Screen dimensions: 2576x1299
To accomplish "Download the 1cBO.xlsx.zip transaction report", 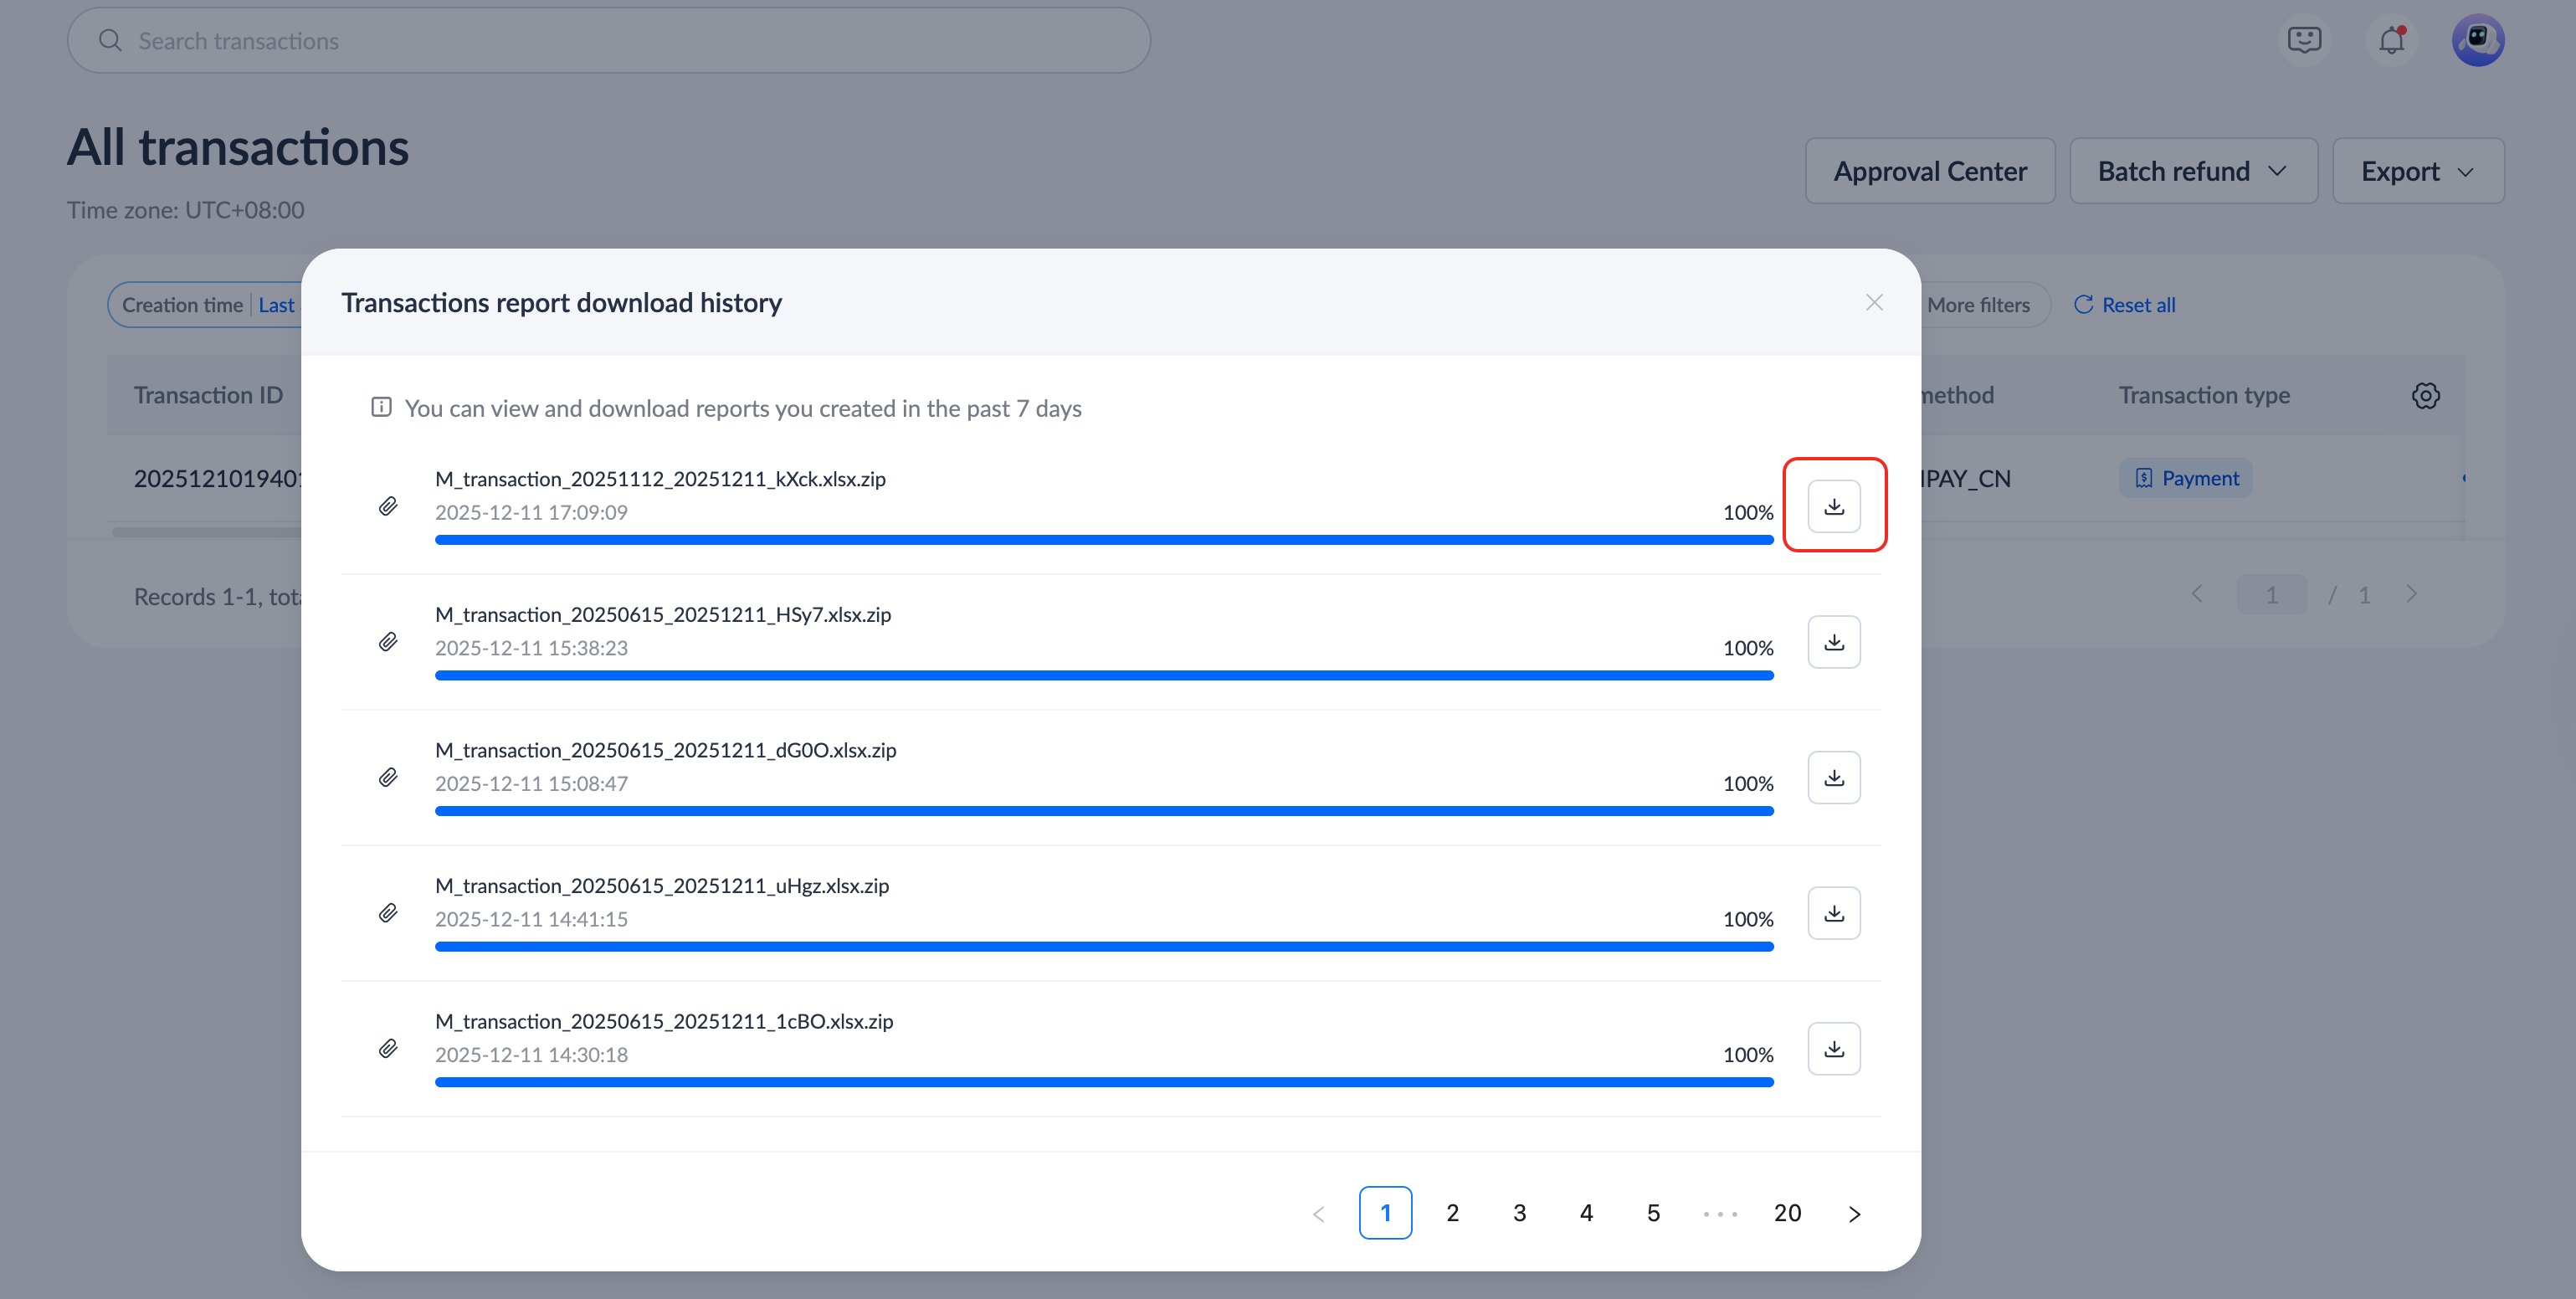I will (x=1833, y=1048).
